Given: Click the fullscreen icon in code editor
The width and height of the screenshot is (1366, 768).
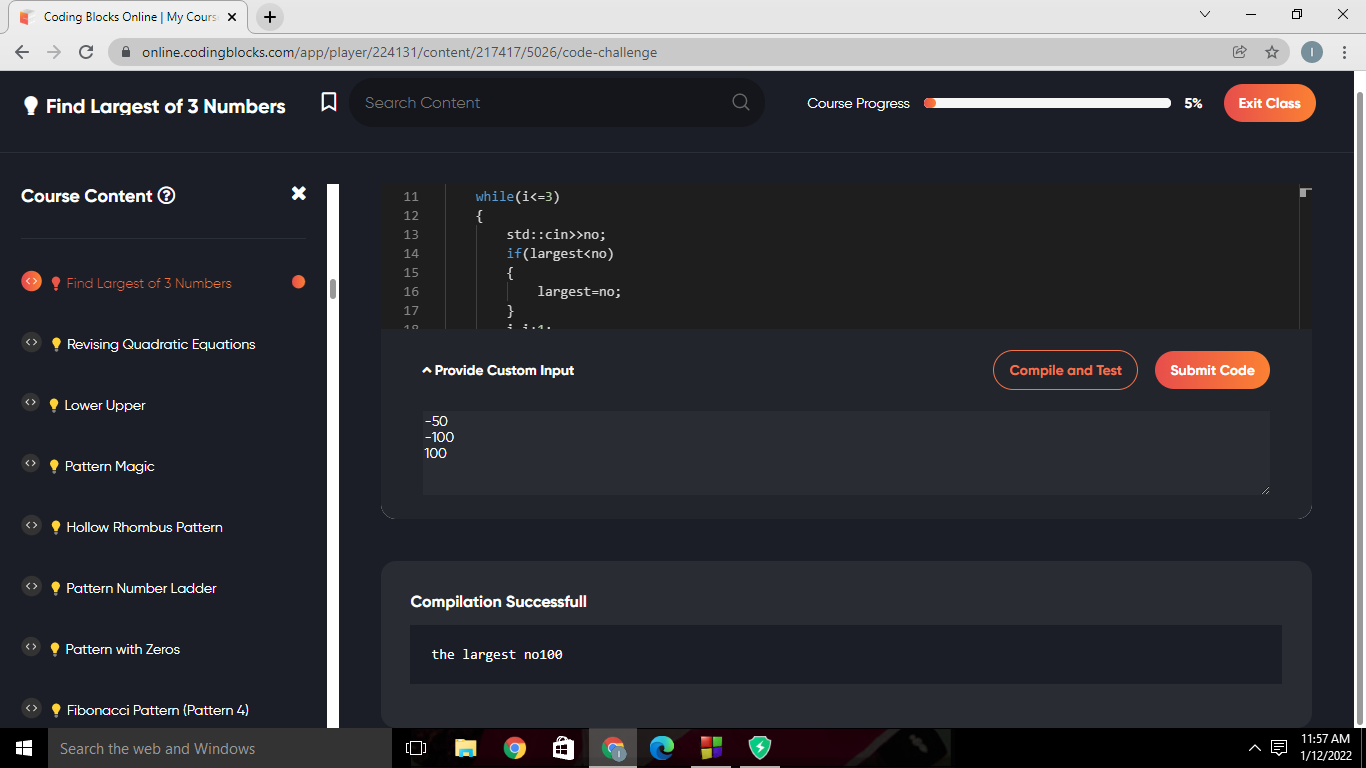Looking at the screenshot, I should [1304, 192].
